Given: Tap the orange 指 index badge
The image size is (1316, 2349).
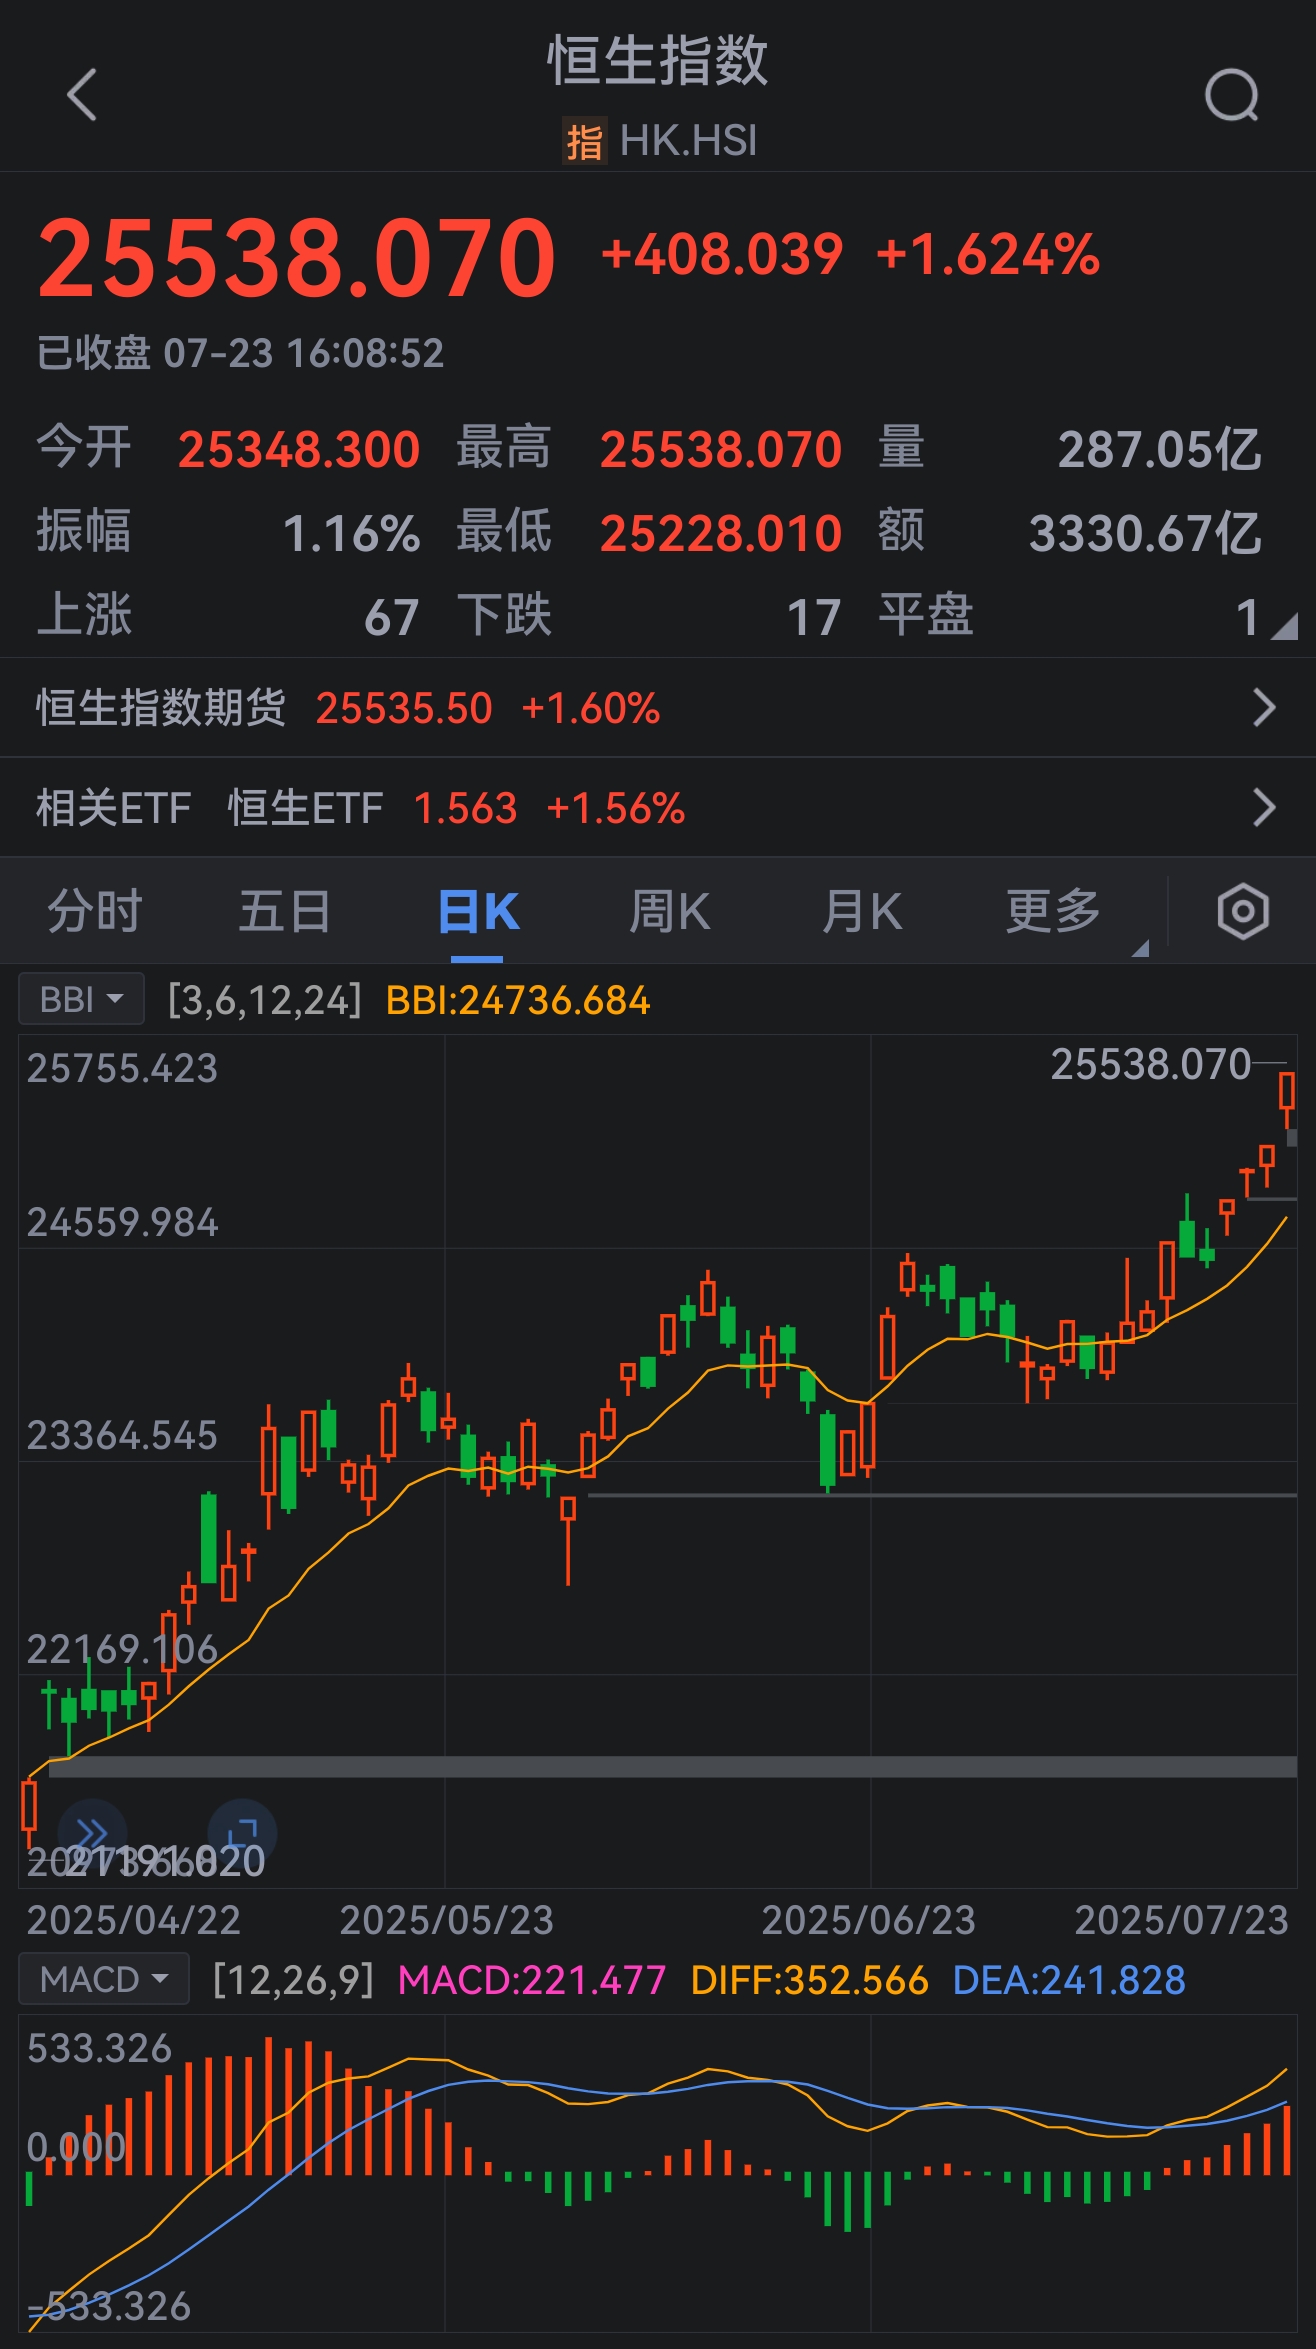Looking at the screenshot, I should 585,141.
